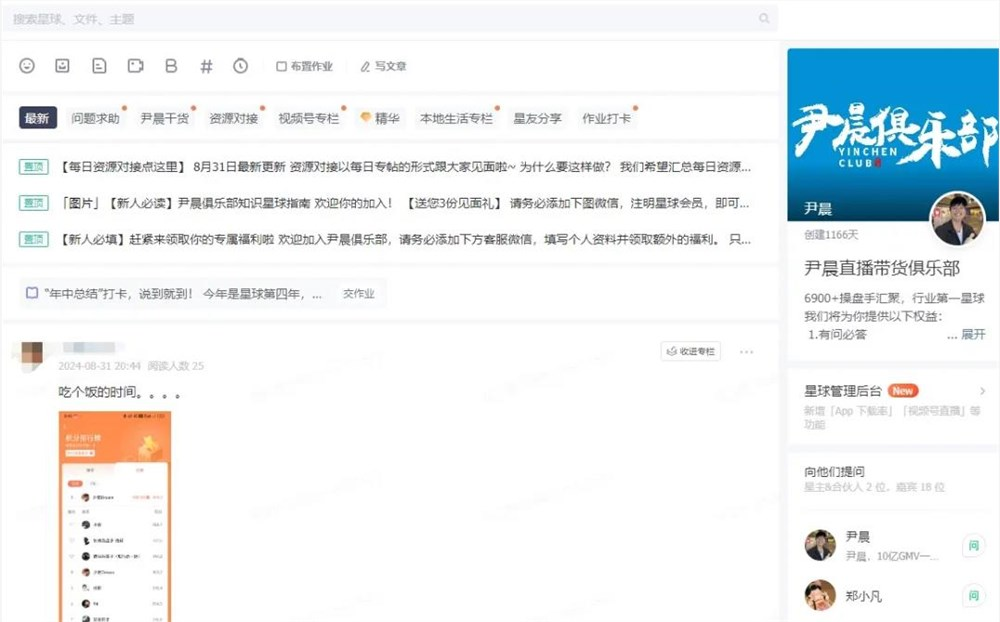The height and width of the screenshot is (622, 1000).
Task: Click the 问 button beside 尹晨
Action: 973,545
